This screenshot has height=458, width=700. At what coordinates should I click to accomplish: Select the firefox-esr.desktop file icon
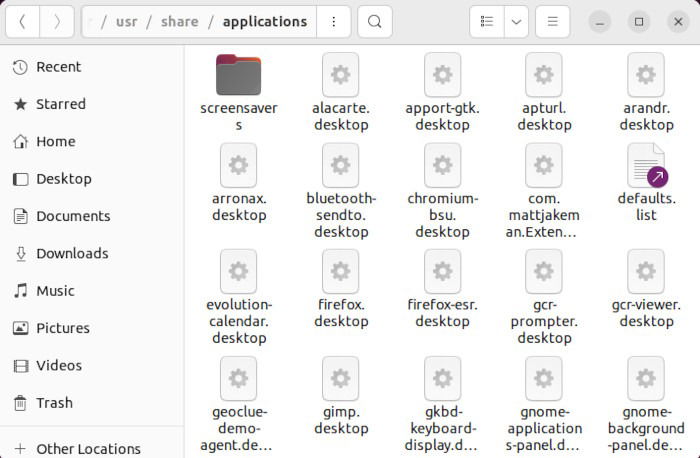click(442, 271)
